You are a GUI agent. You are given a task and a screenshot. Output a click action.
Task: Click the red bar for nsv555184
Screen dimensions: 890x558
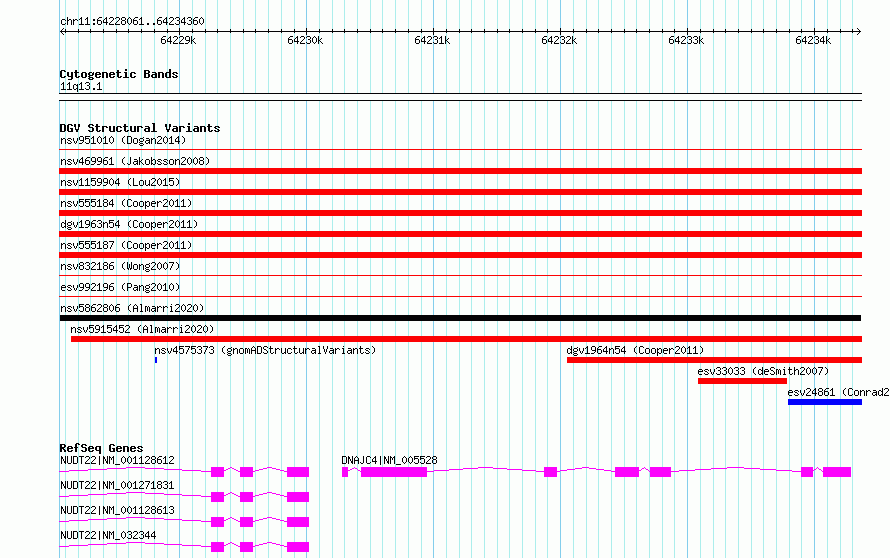click(460, 213)
